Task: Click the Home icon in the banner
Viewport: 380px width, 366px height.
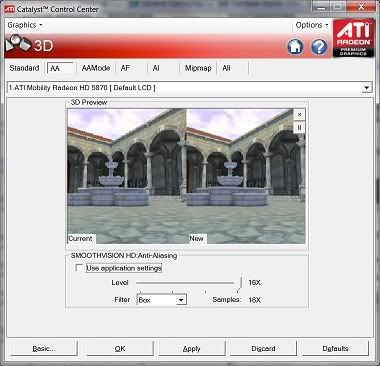Action: pyautogui.click(x=295, y=47)
